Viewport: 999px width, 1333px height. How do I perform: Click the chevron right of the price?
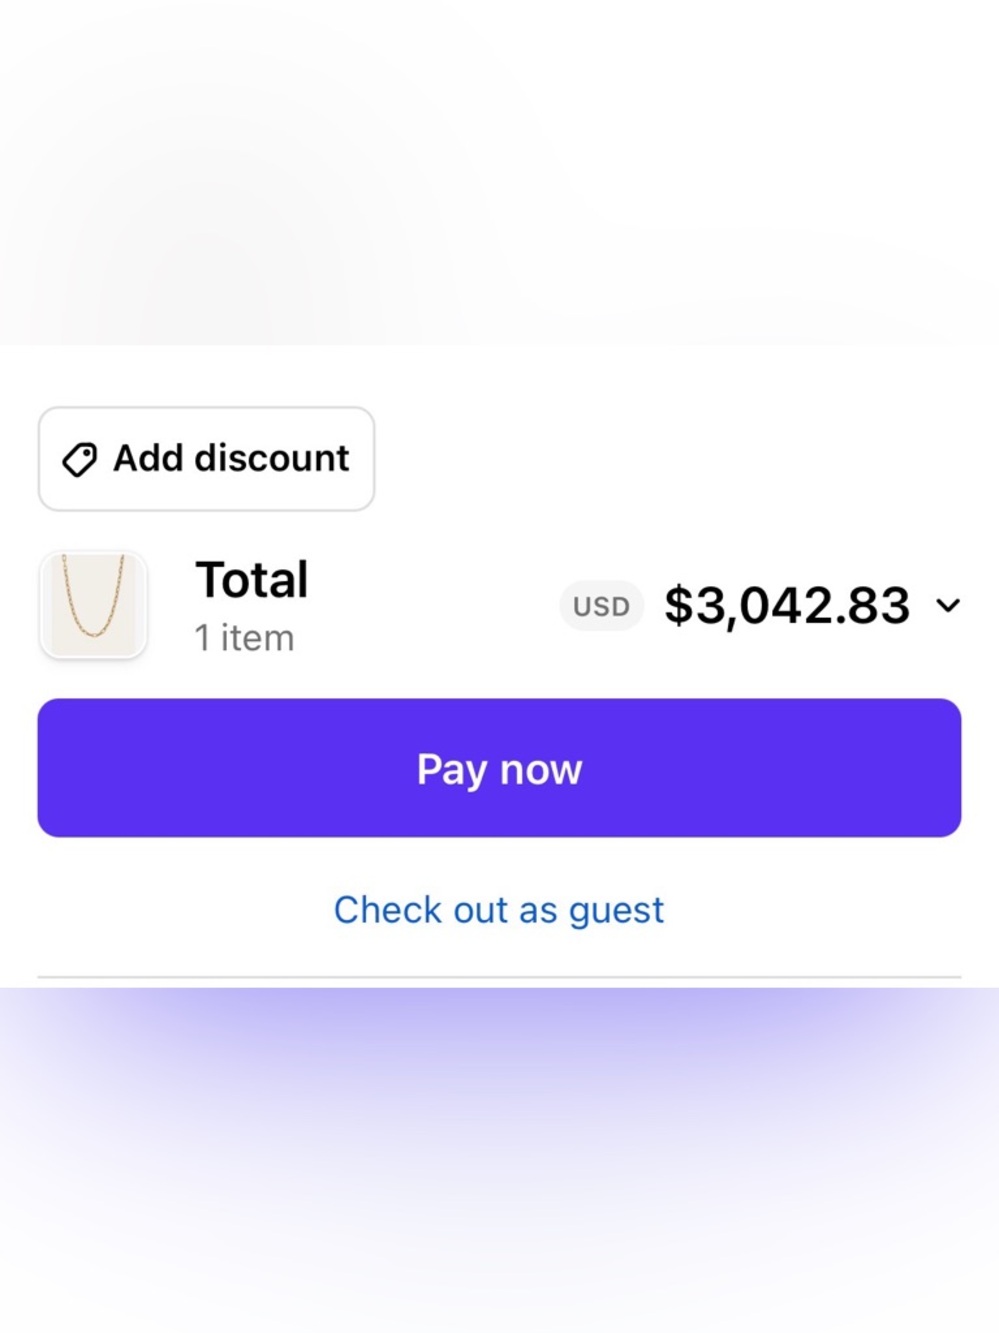tap(948, 605)
